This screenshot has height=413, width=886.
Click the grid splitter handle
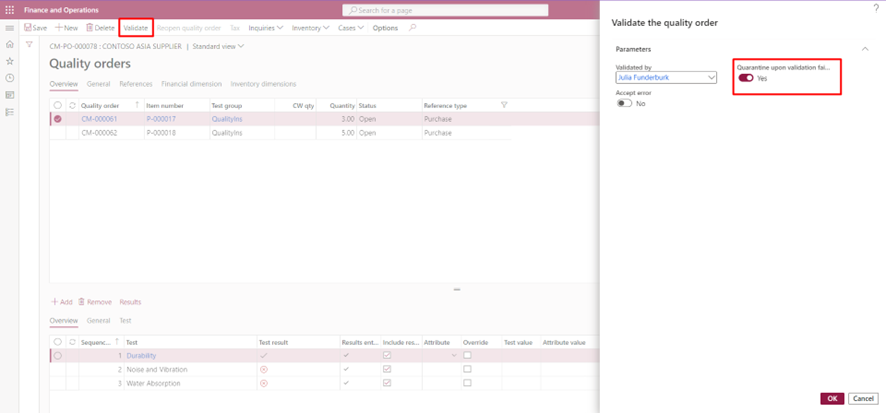[x=457, y=289]
